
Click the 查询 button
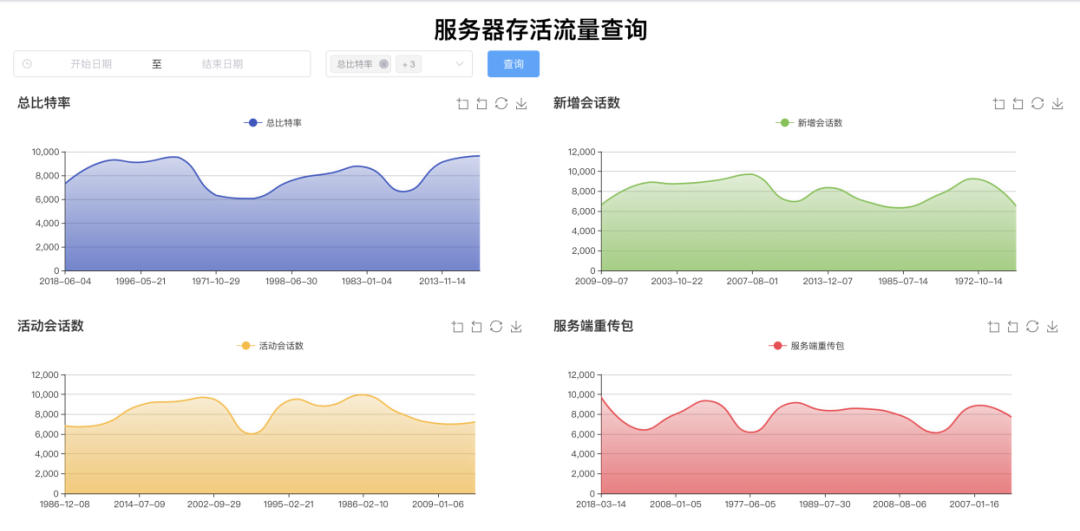[x=513, y=64]
